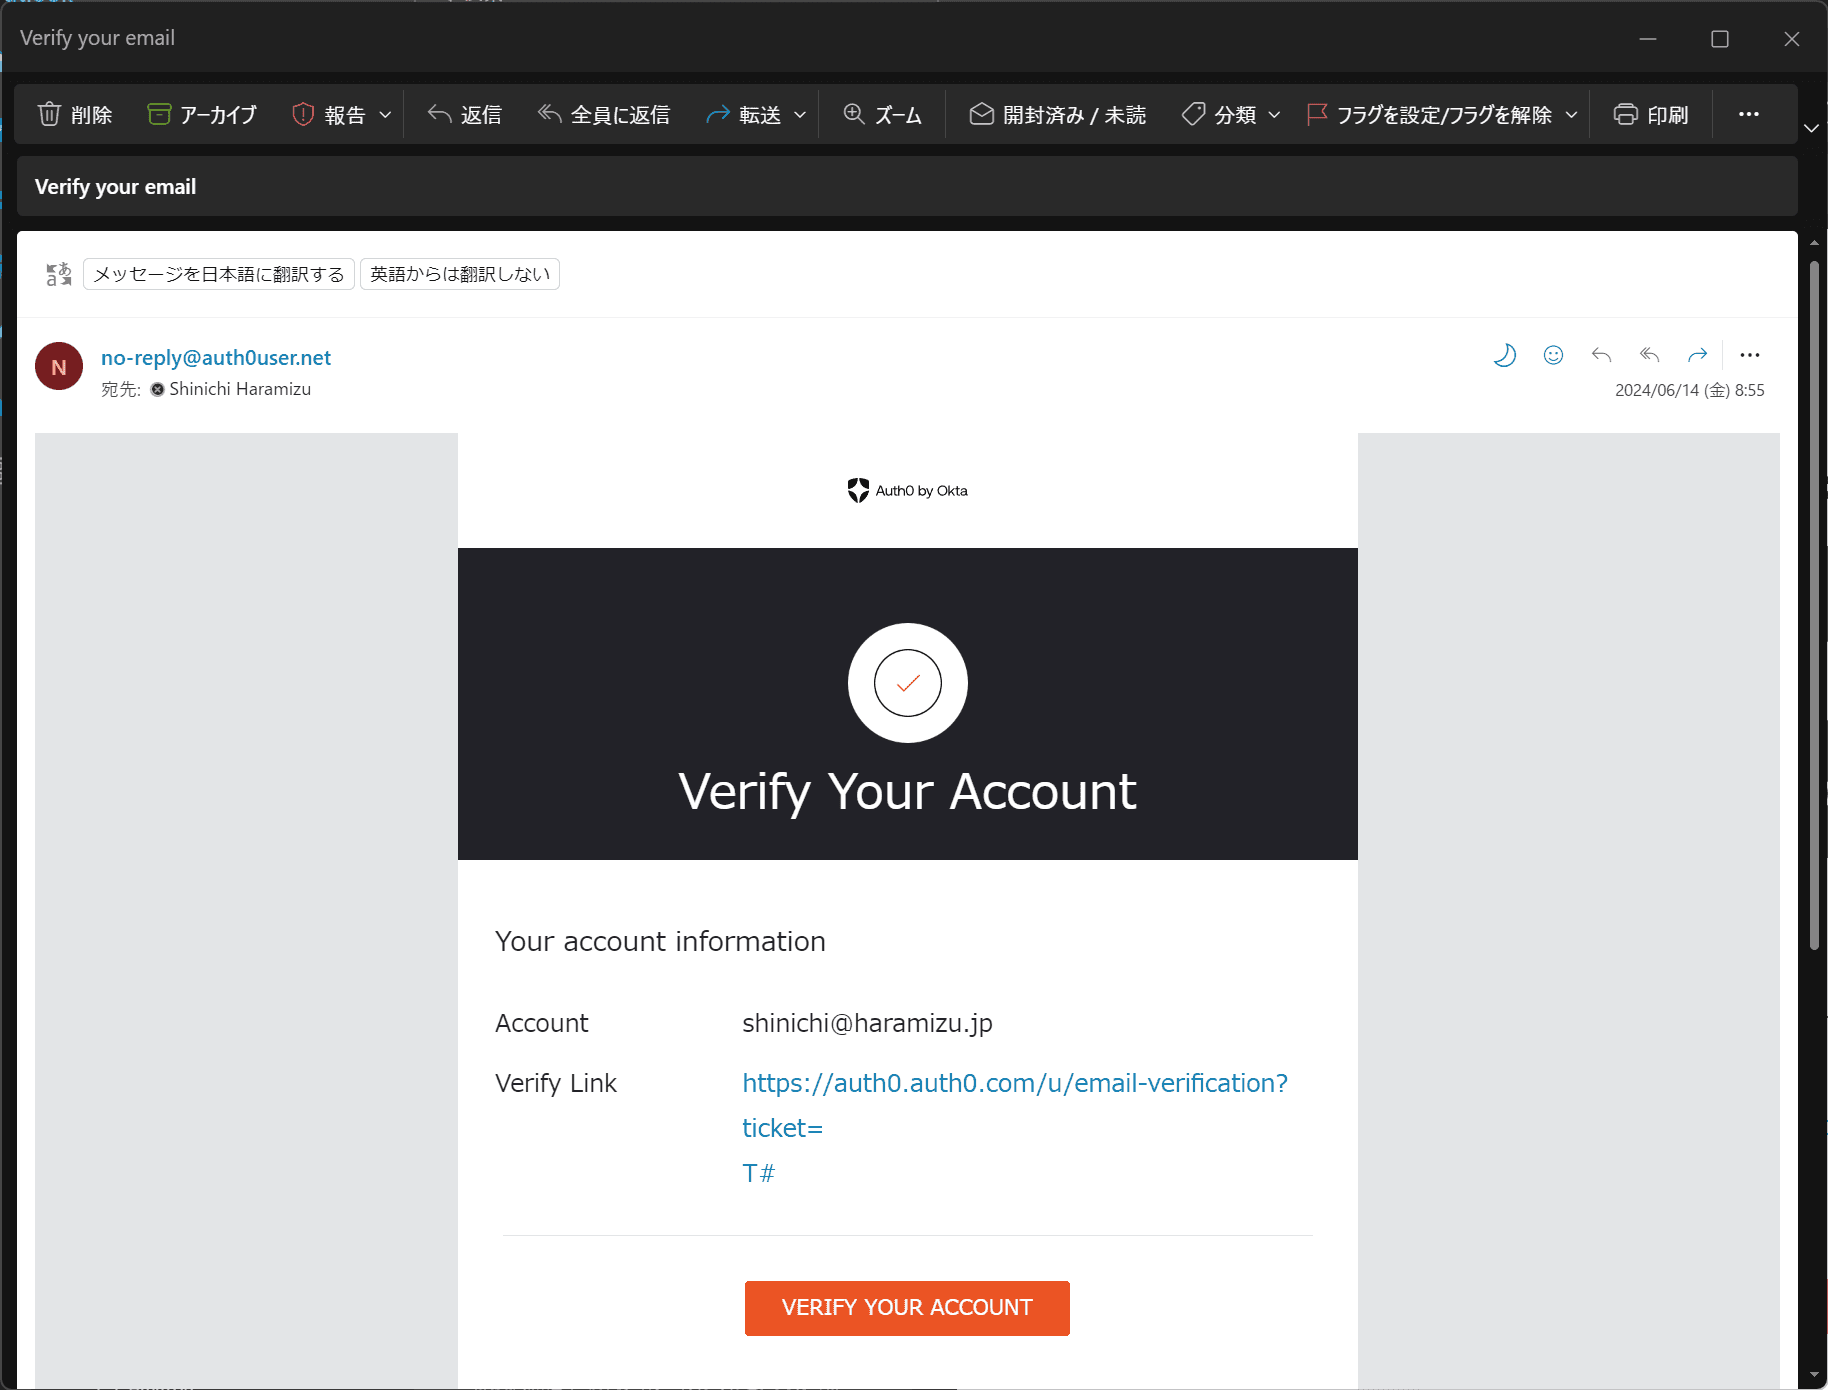Screen dimensions: 1828x1390
Task: Click the Zoom (ズーム) magnifier icon
Action: 854,115
